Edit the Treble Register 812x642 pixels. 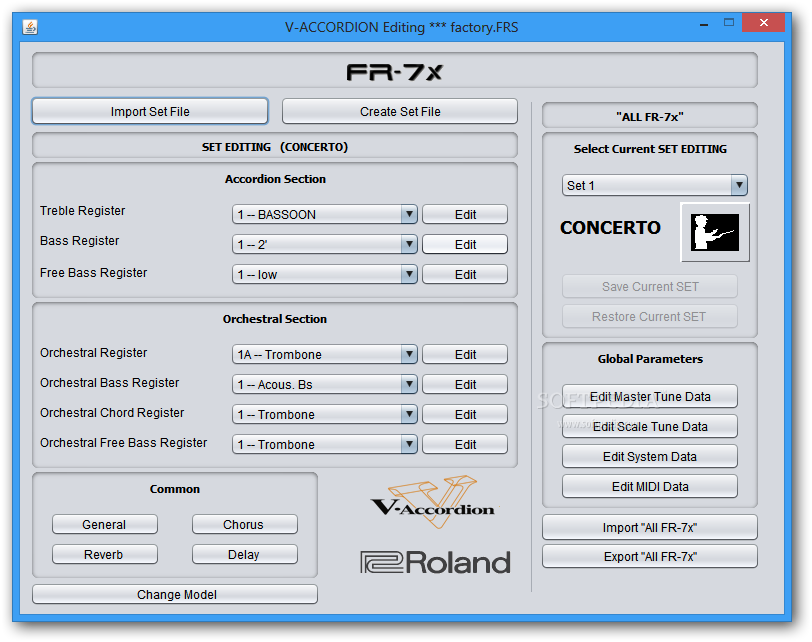[465, 214]
